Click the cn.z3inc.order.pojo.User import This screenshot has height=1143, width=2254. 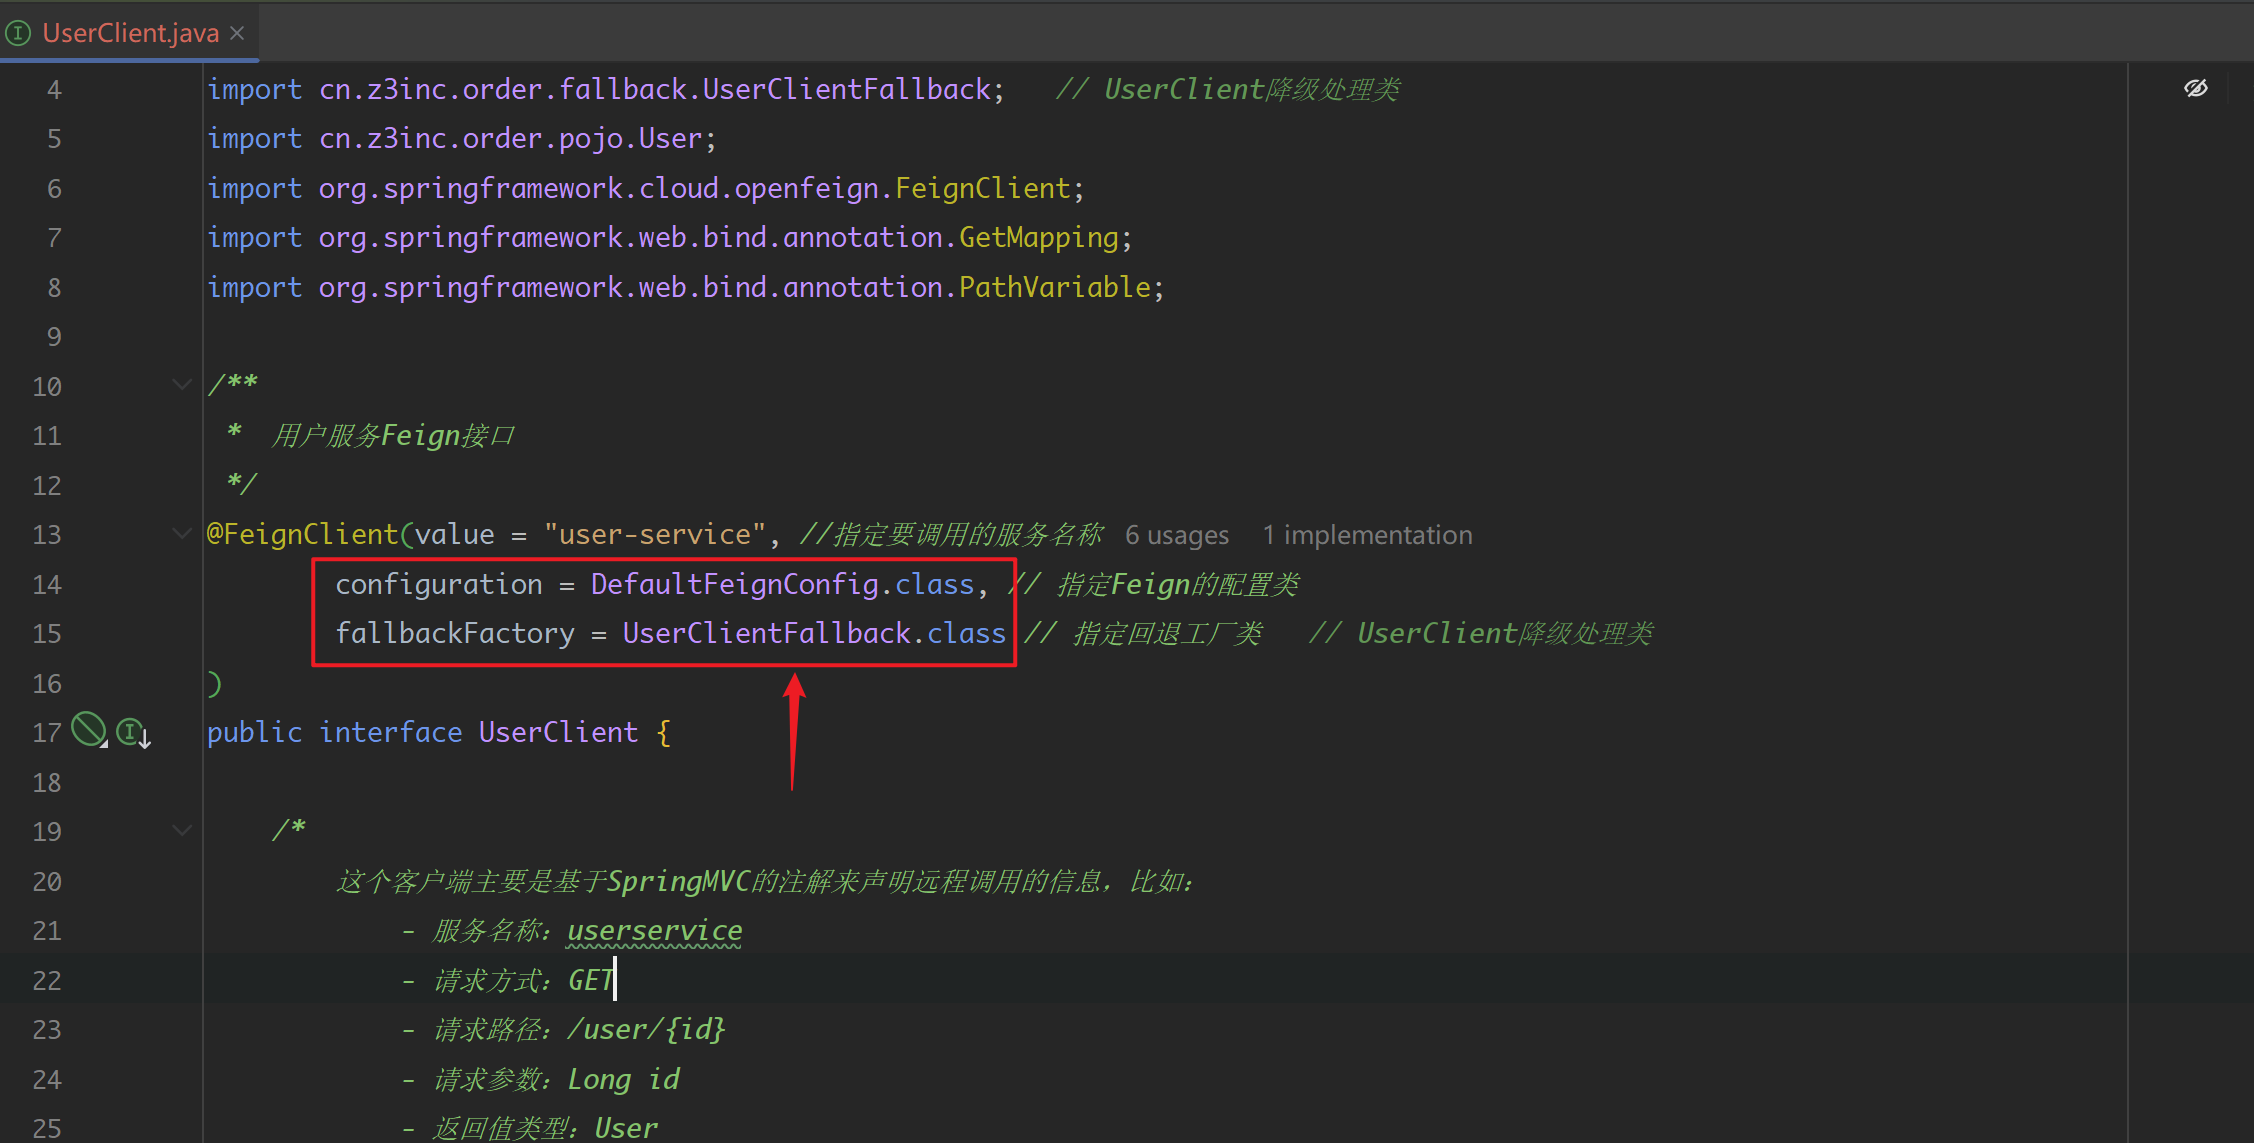click(x=510, y=139)
